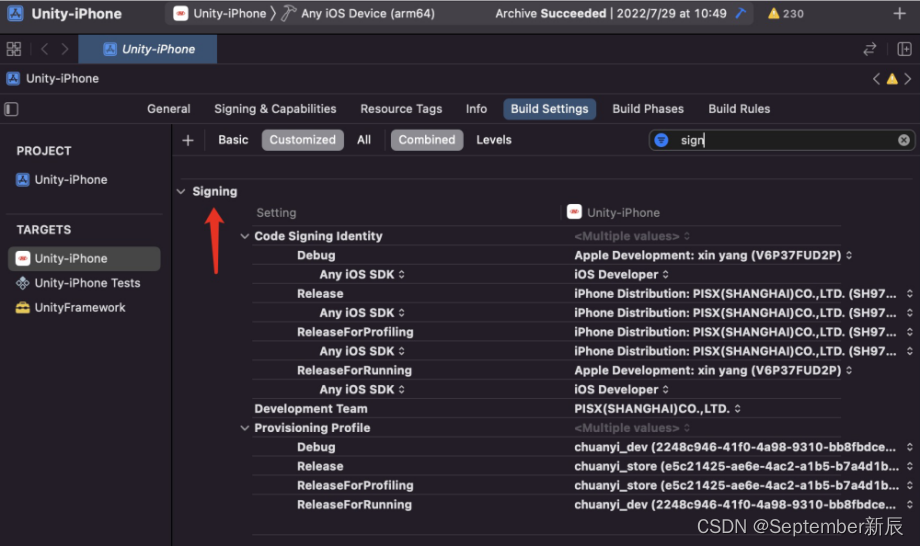
Task: Change Debug provisioning profile chuanyi_dev
Action: (x=743, y=447)
